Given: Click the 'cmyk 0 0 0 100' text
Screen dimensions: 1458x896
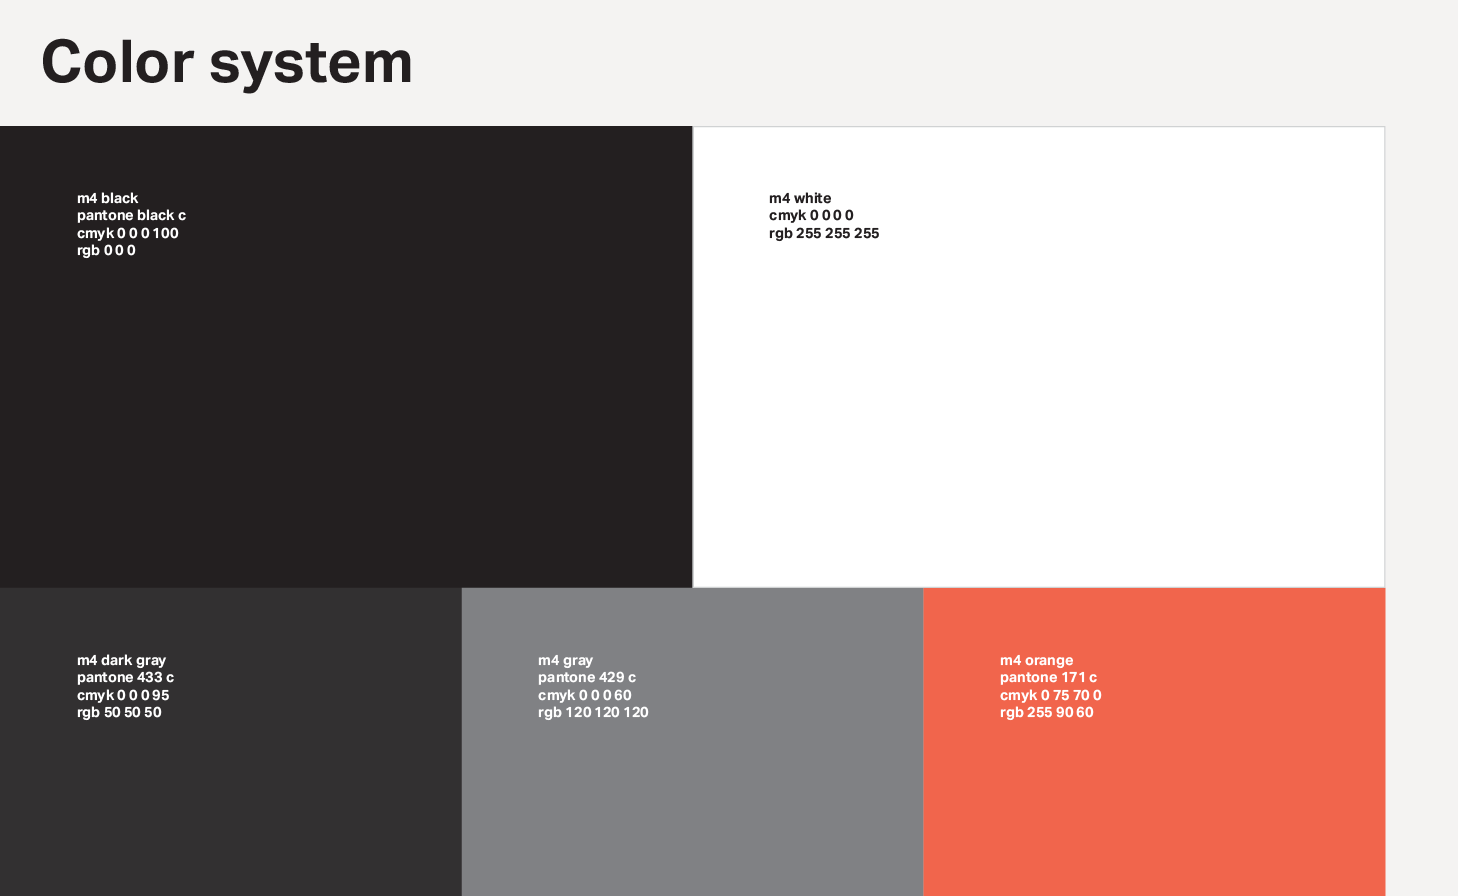Looking at the screenshot, I should pyautogui.click(x=128, y=233).
